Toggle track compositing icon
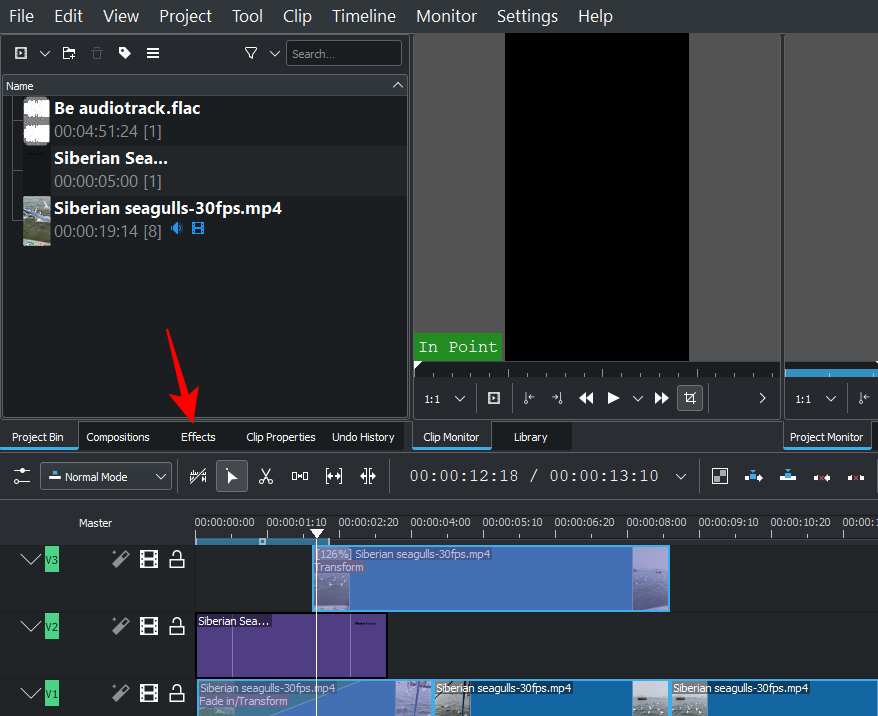The image size is (878, 716). pyautogui.click(x=198, y=476)
